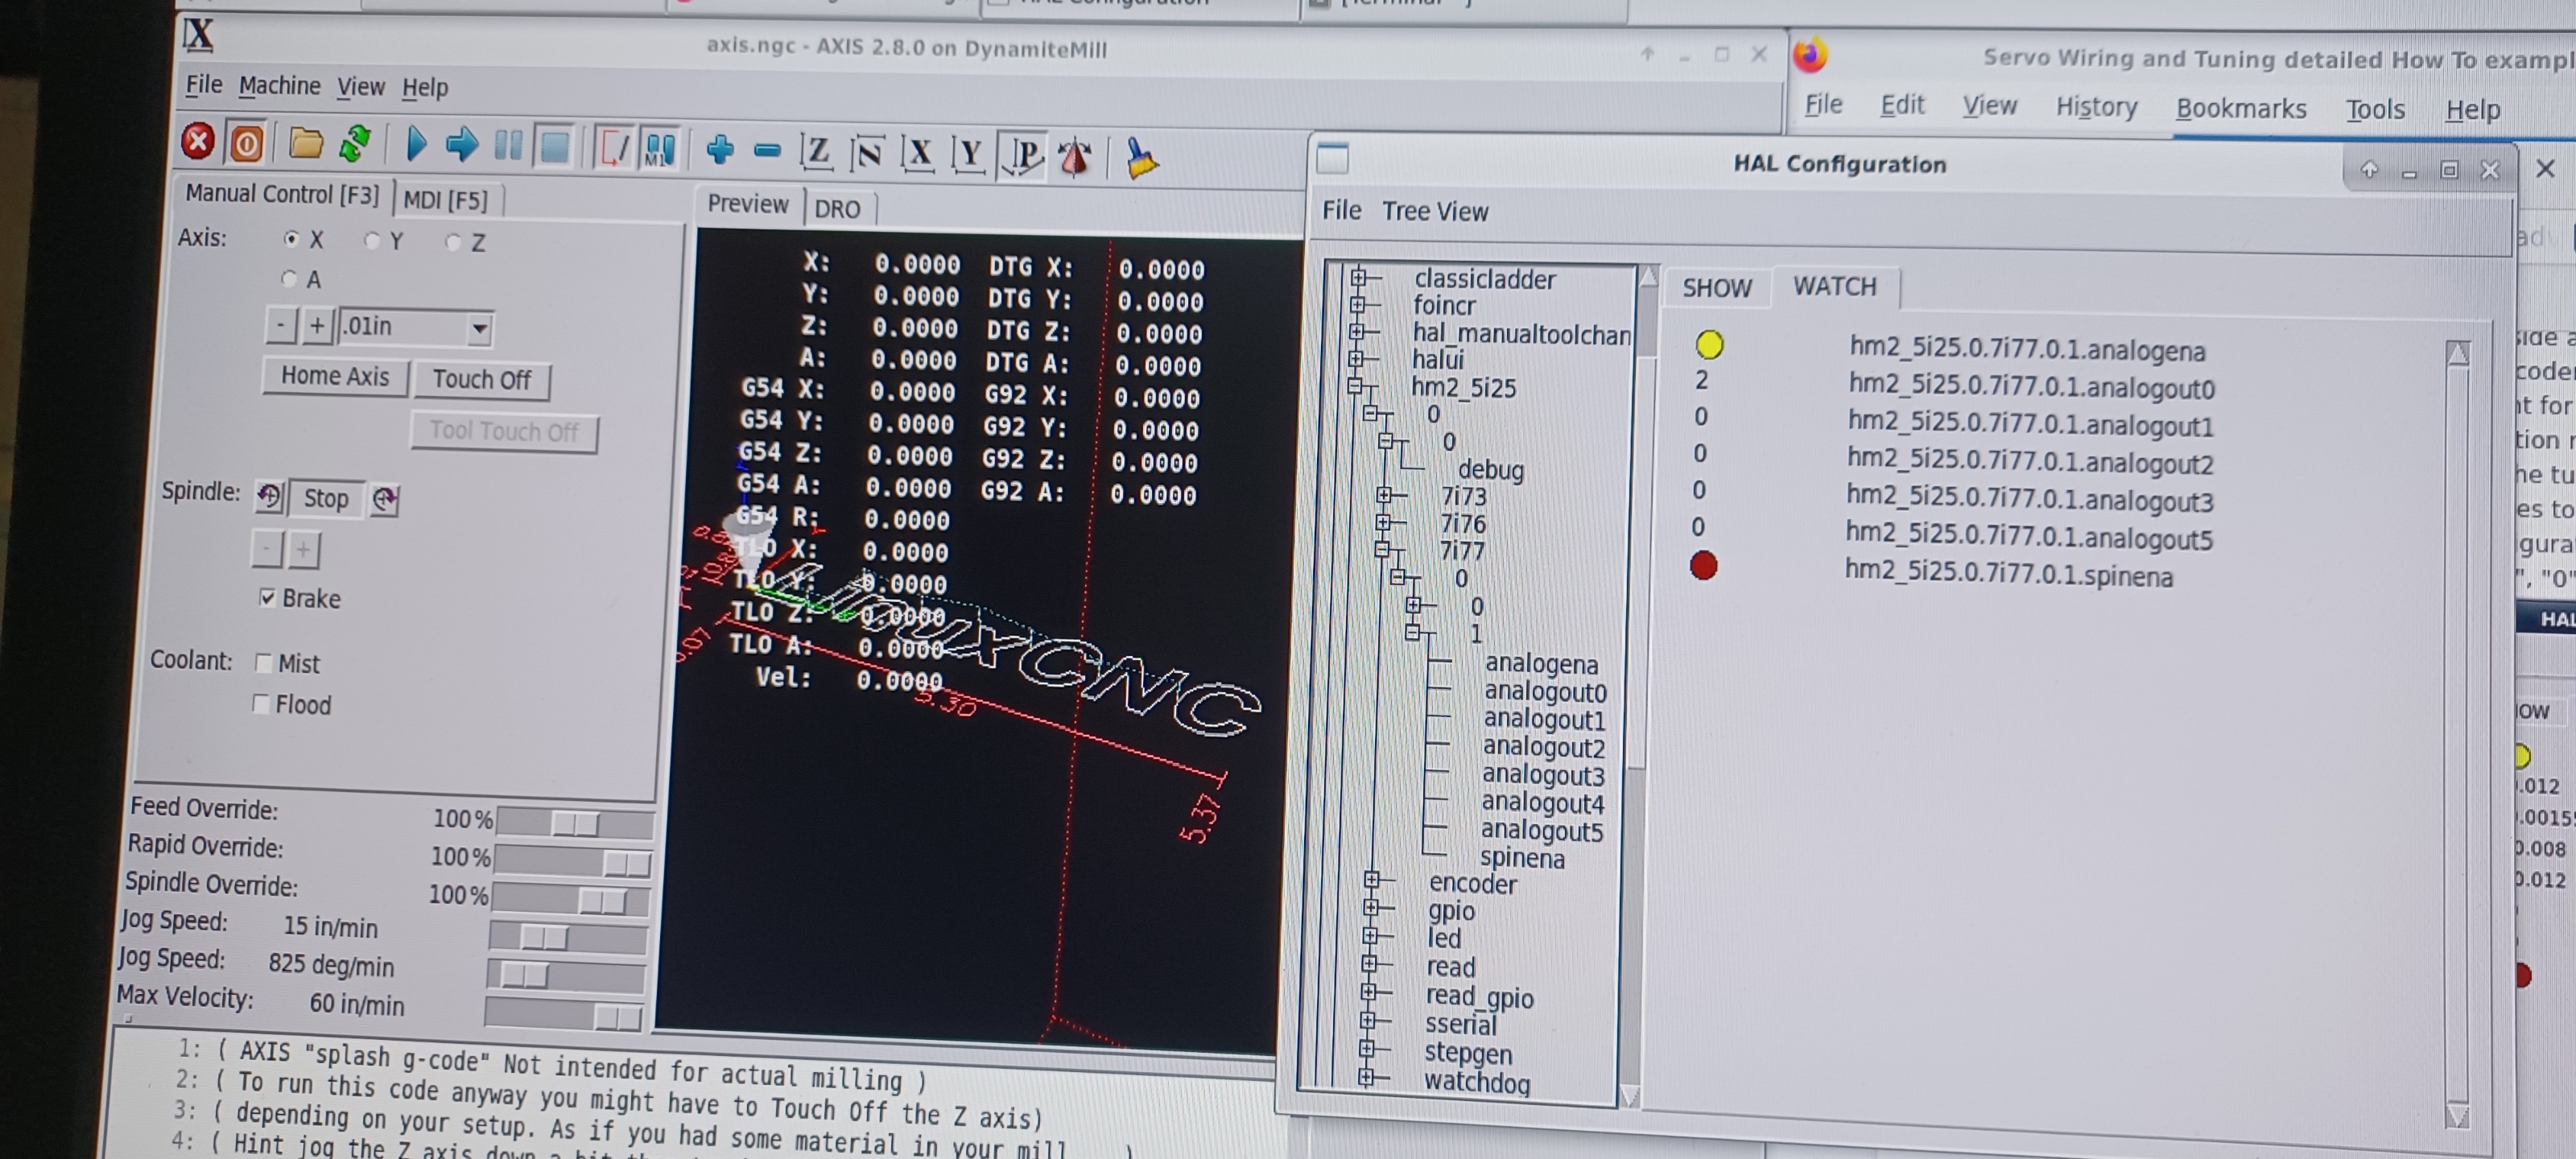Click spindle Stop button
2576x1159 pixels.
(x=326, y=498)
